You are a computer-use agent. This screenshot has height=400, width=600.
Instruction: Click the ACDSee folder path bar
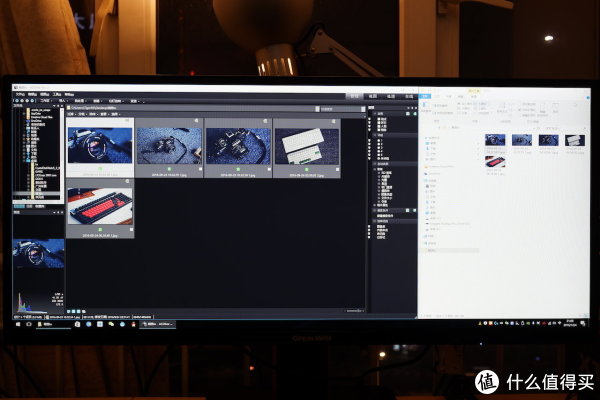tap(191, 109)
